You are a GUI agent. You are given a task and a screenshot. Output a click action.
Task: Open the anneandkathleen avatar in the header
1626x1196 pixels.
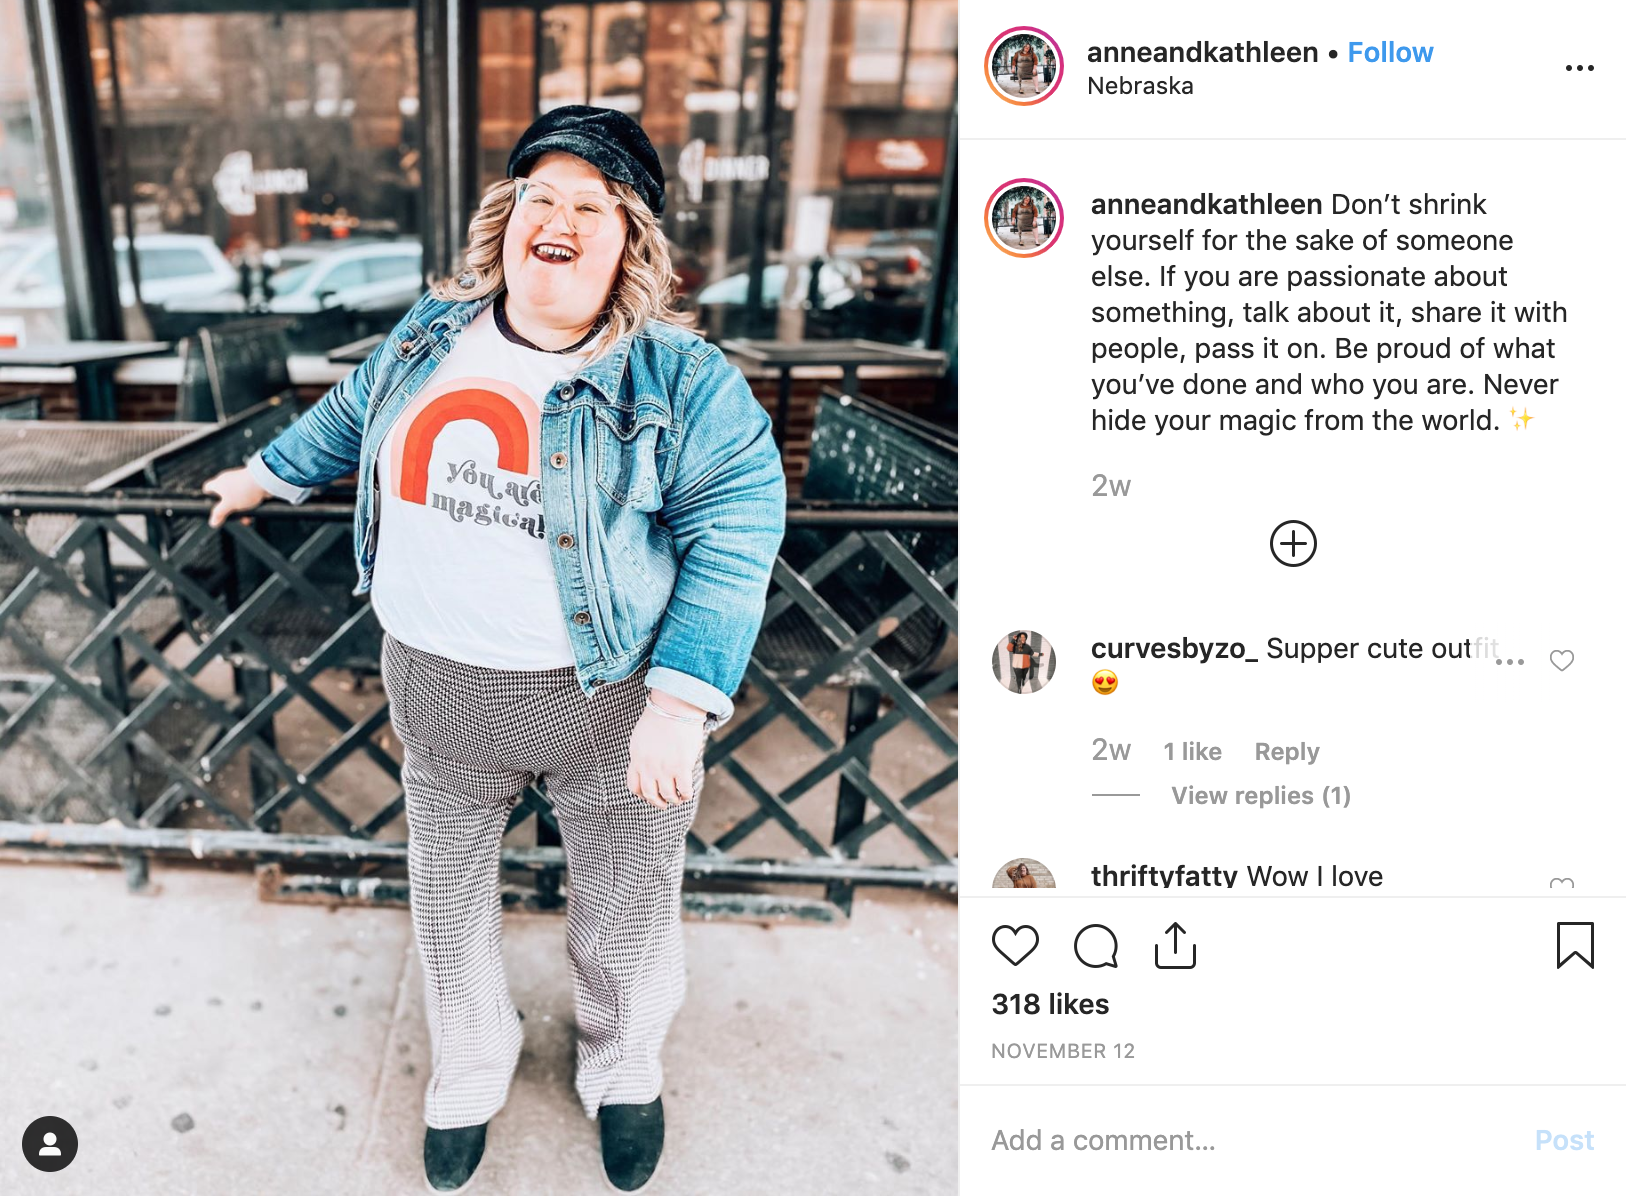point(1024,66)
